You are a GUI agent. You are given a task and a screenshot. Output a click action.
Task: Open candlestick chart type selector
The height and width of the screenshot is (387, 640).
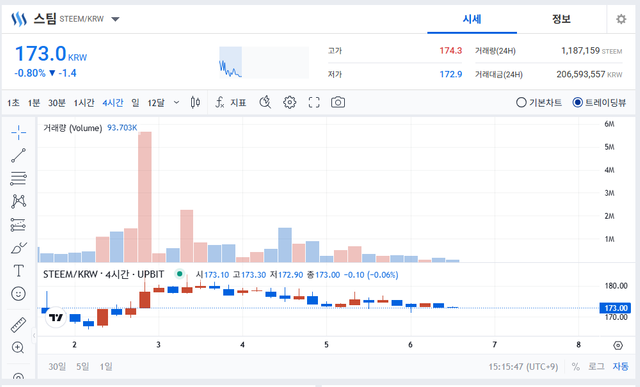(x=196, y=102)
